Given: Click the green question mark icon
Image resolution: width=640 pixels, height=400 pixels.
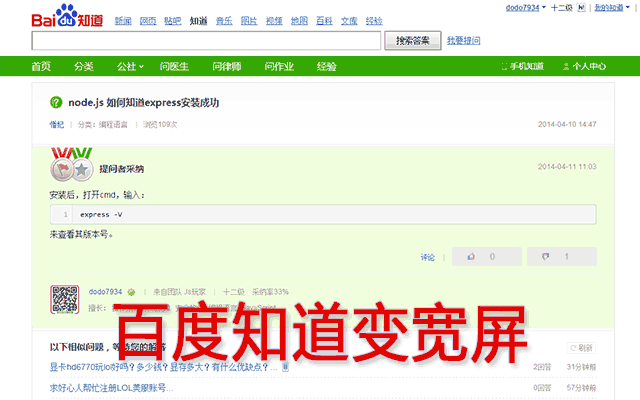Looking at the screenshot, I should point(56,102).
